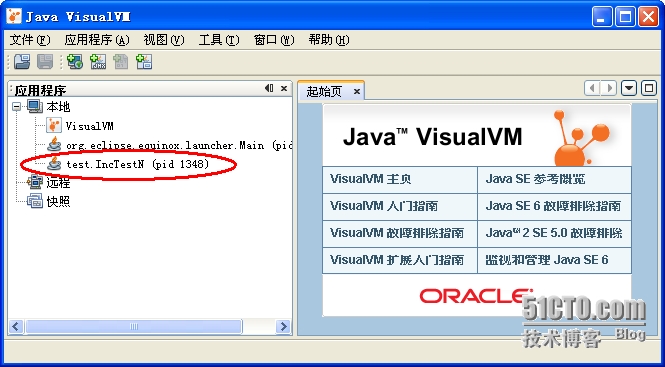
Task: Close the Java VisualVM window
Action: [648, 17]
